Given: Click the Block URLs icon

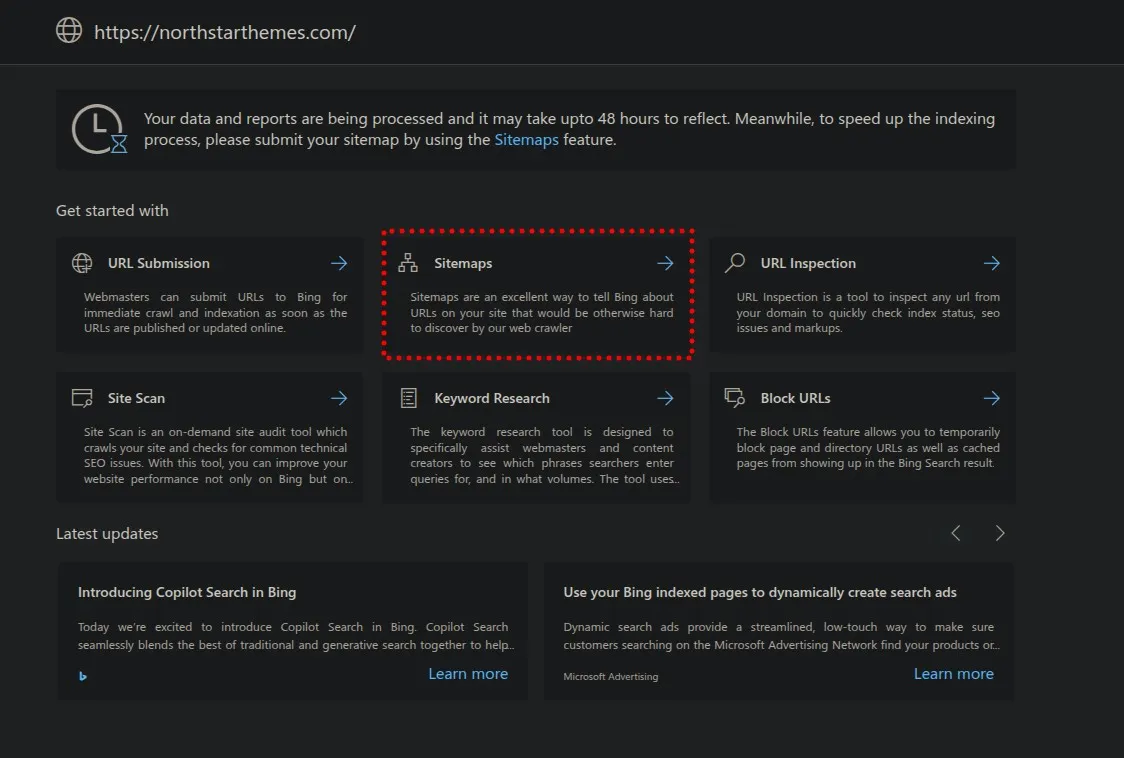Looking at the screenshot, I should click(x=735, y=397).
